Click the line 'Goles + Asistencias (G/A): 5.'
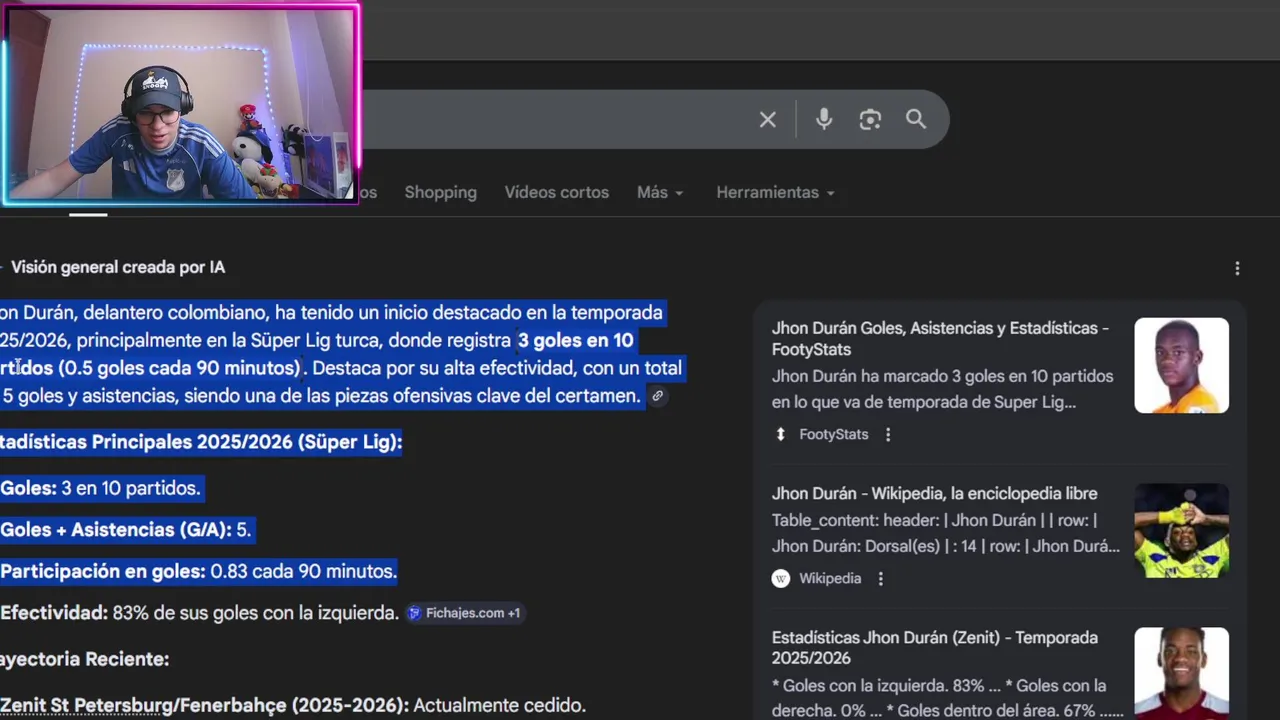This screenshot has height=720, width=1280. [x=125, y=529]
